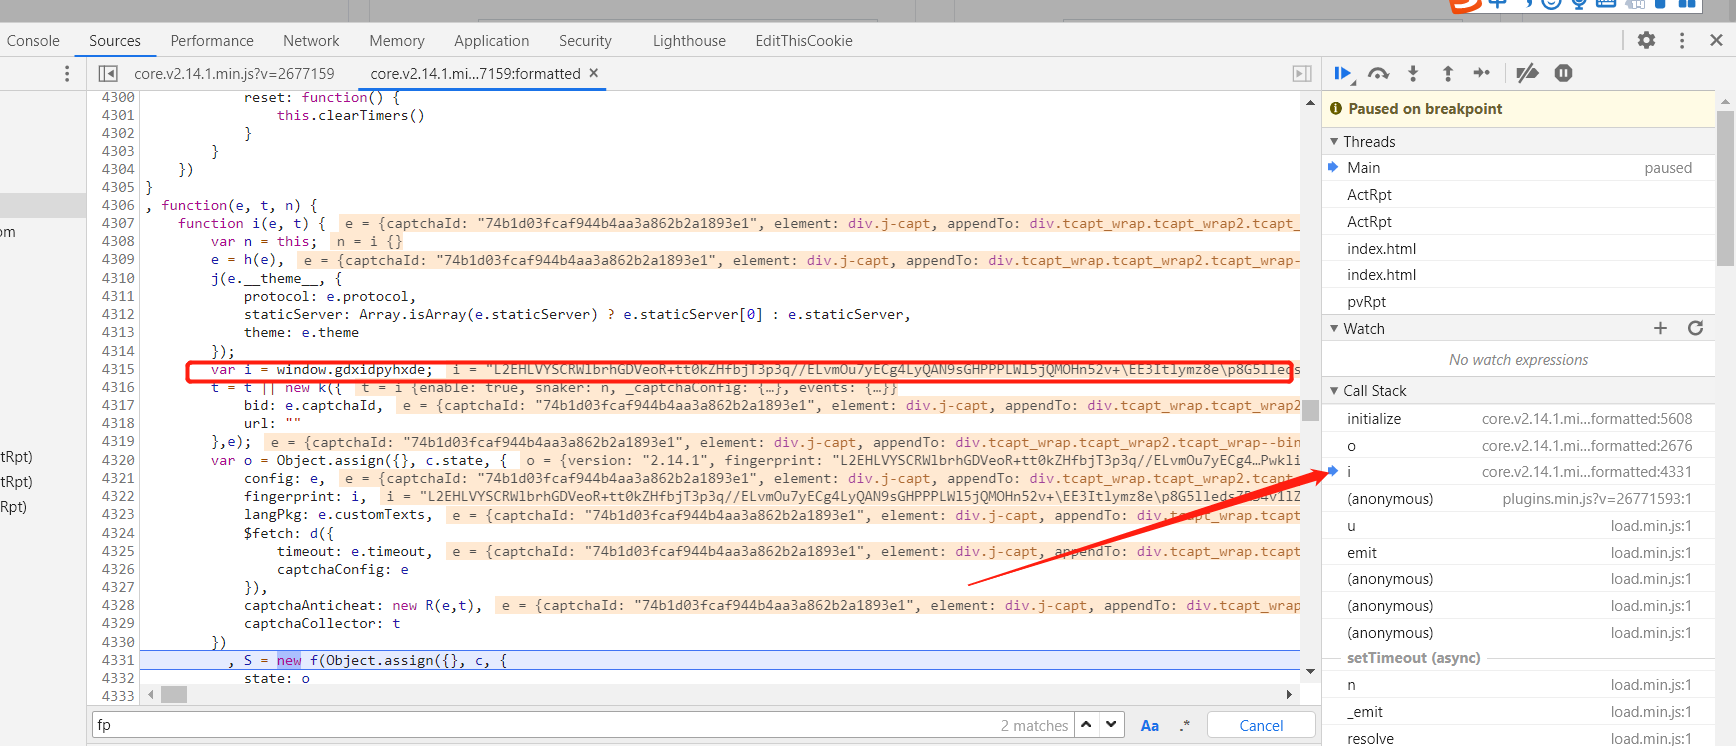This screenshot has width=1736, height=746.
Task: Open DevTools customize kebab menu
Action: 1682,40
